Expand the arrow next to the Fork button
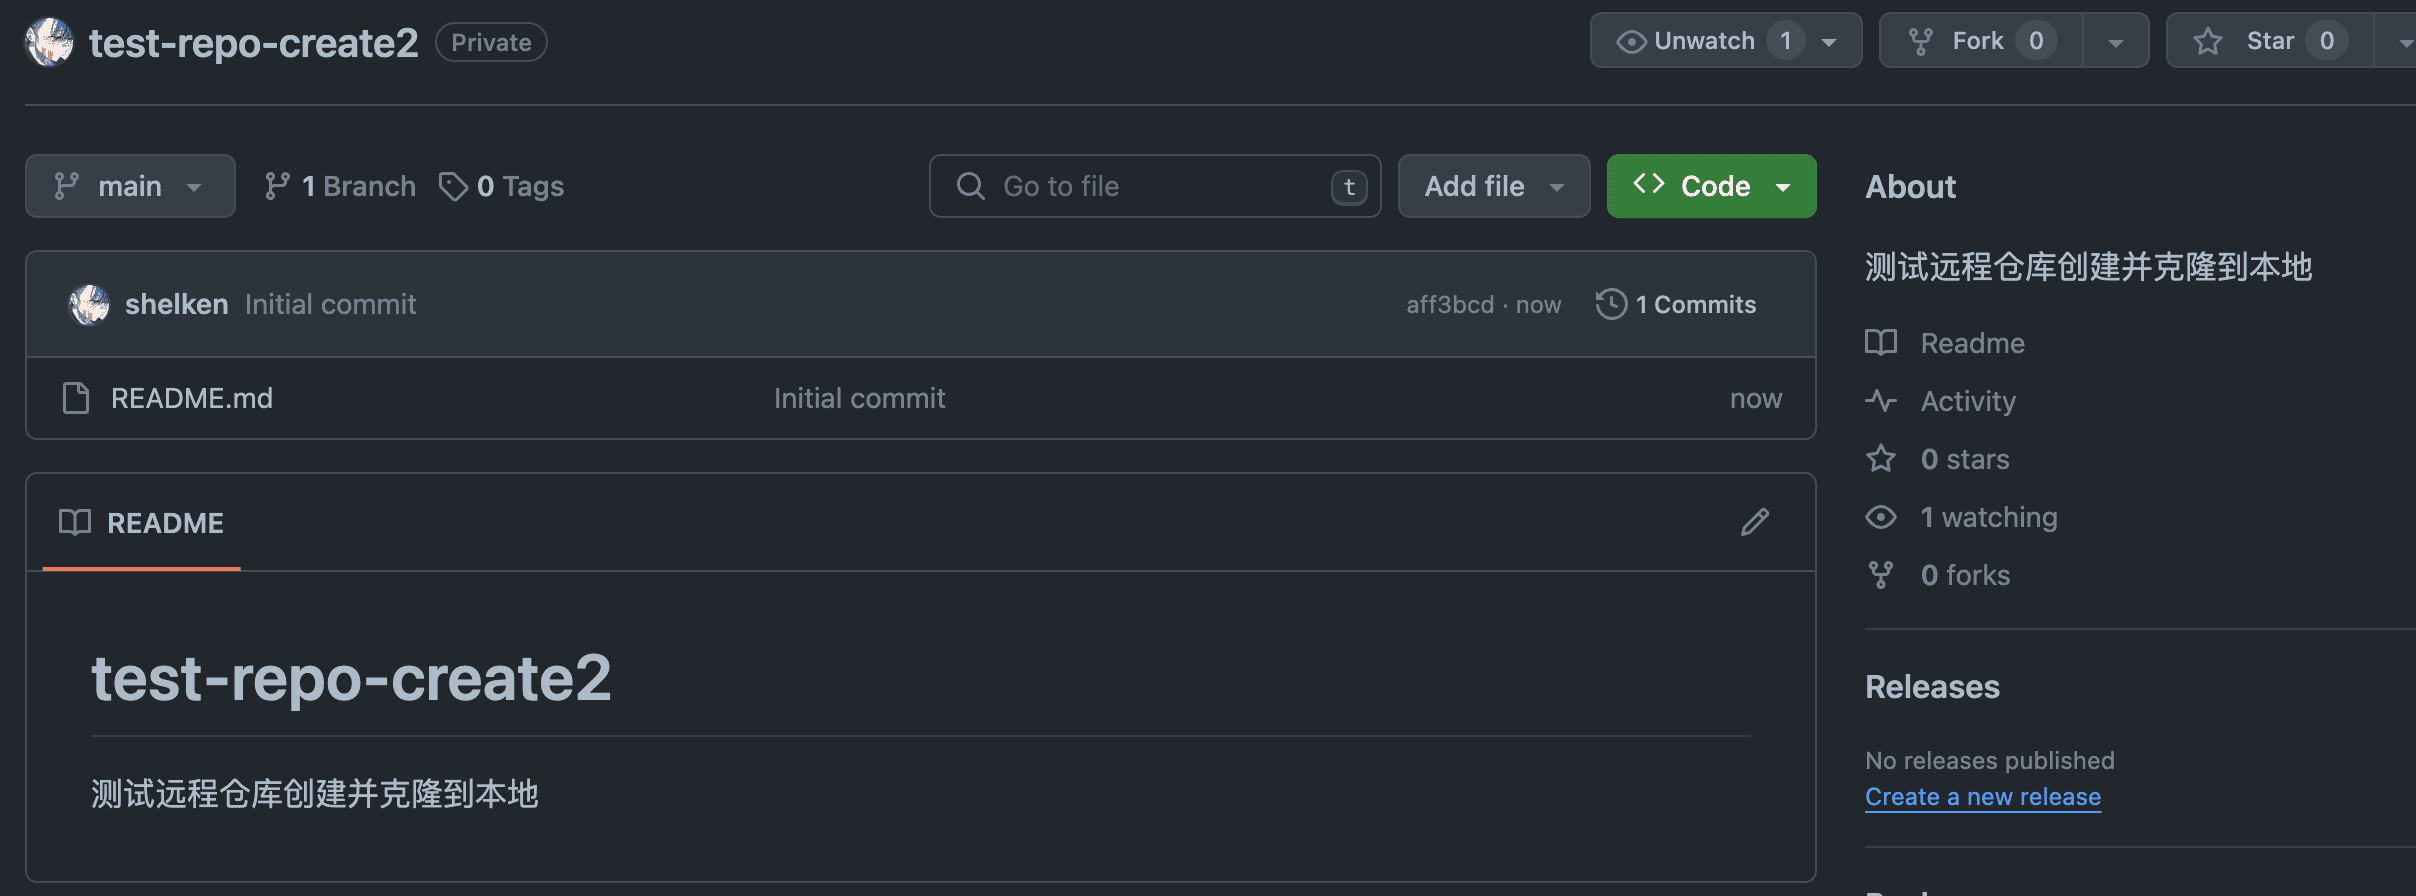This screenshot has height=896, width=2416. pos(2115,42)
